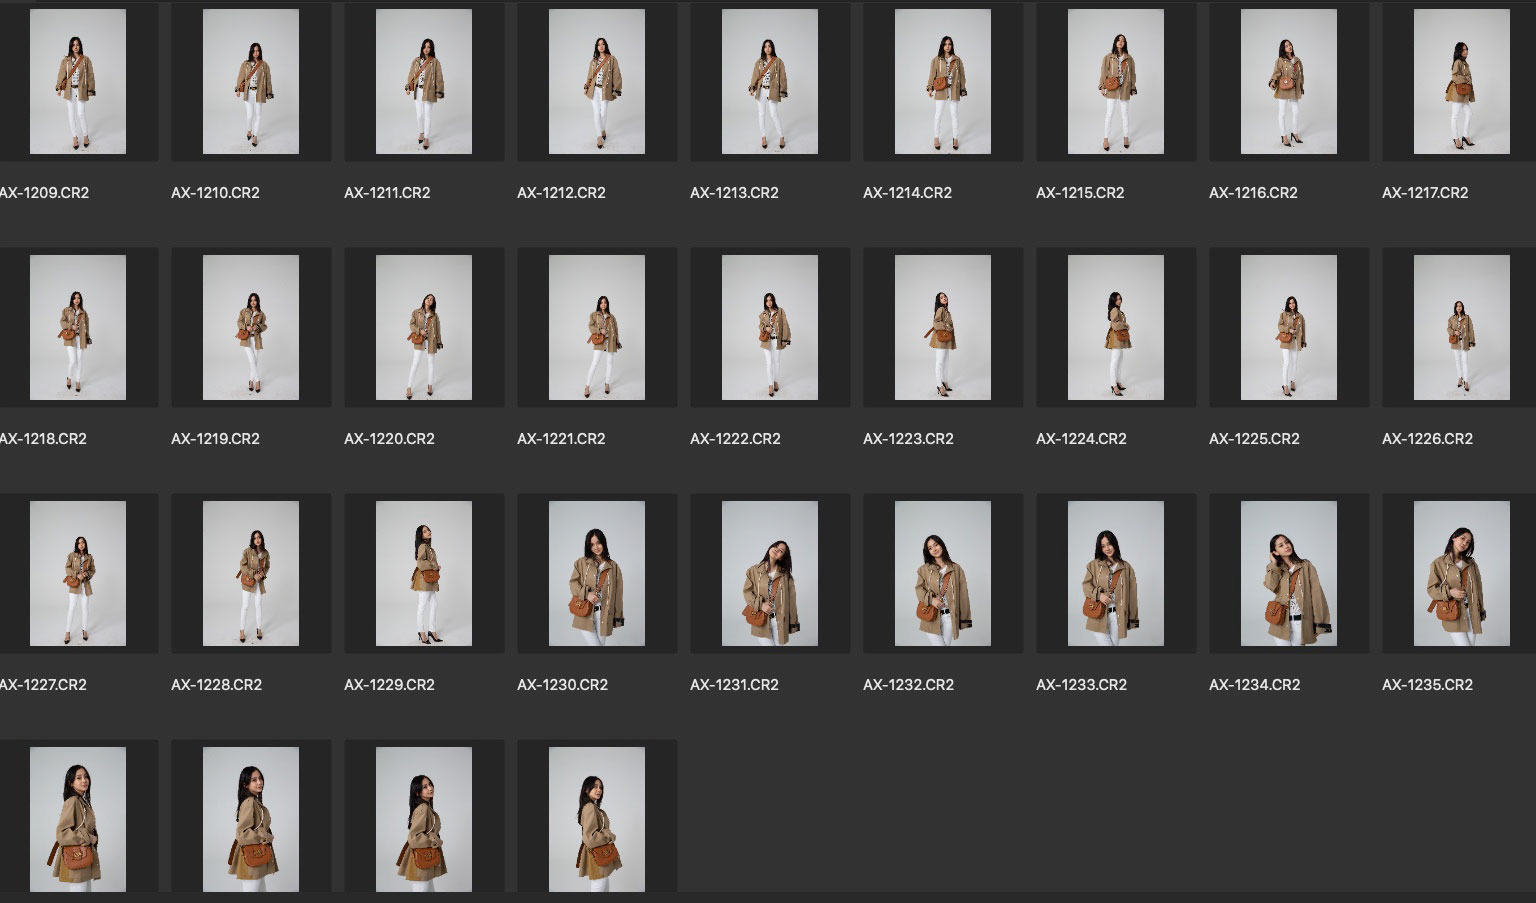Click the AX-1210.CR2 image thumbnail
This screenshot has width=1536, height=903.
click(251, 82)
